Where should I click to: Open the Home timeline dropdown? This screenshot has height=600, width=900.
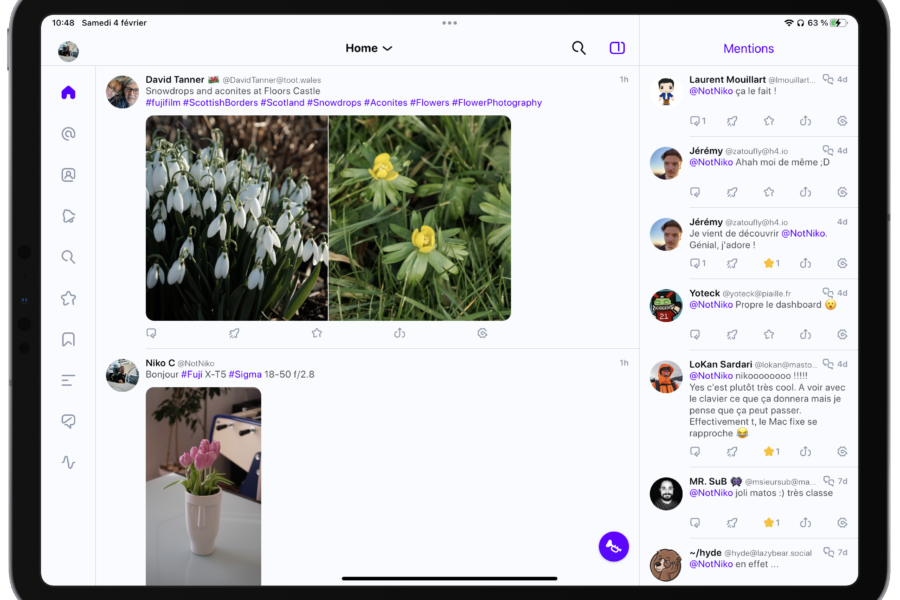point(368,48)
